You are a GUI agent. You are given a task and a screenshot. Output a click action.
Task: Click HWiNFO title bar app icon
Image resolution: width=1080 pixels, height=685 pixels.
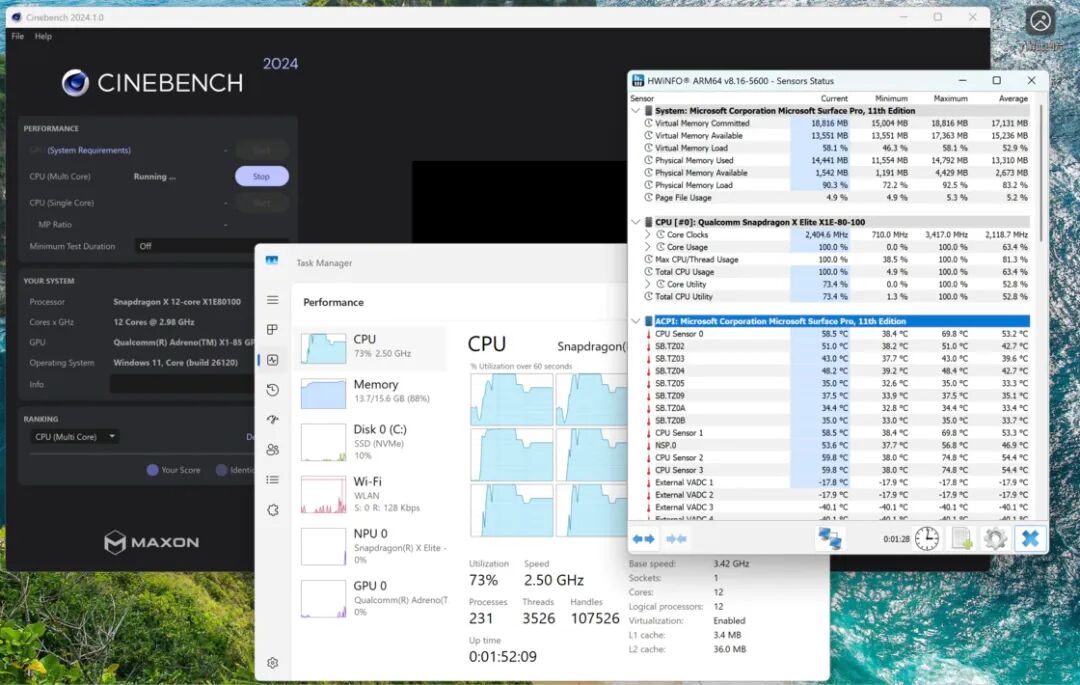click(638, 81)
